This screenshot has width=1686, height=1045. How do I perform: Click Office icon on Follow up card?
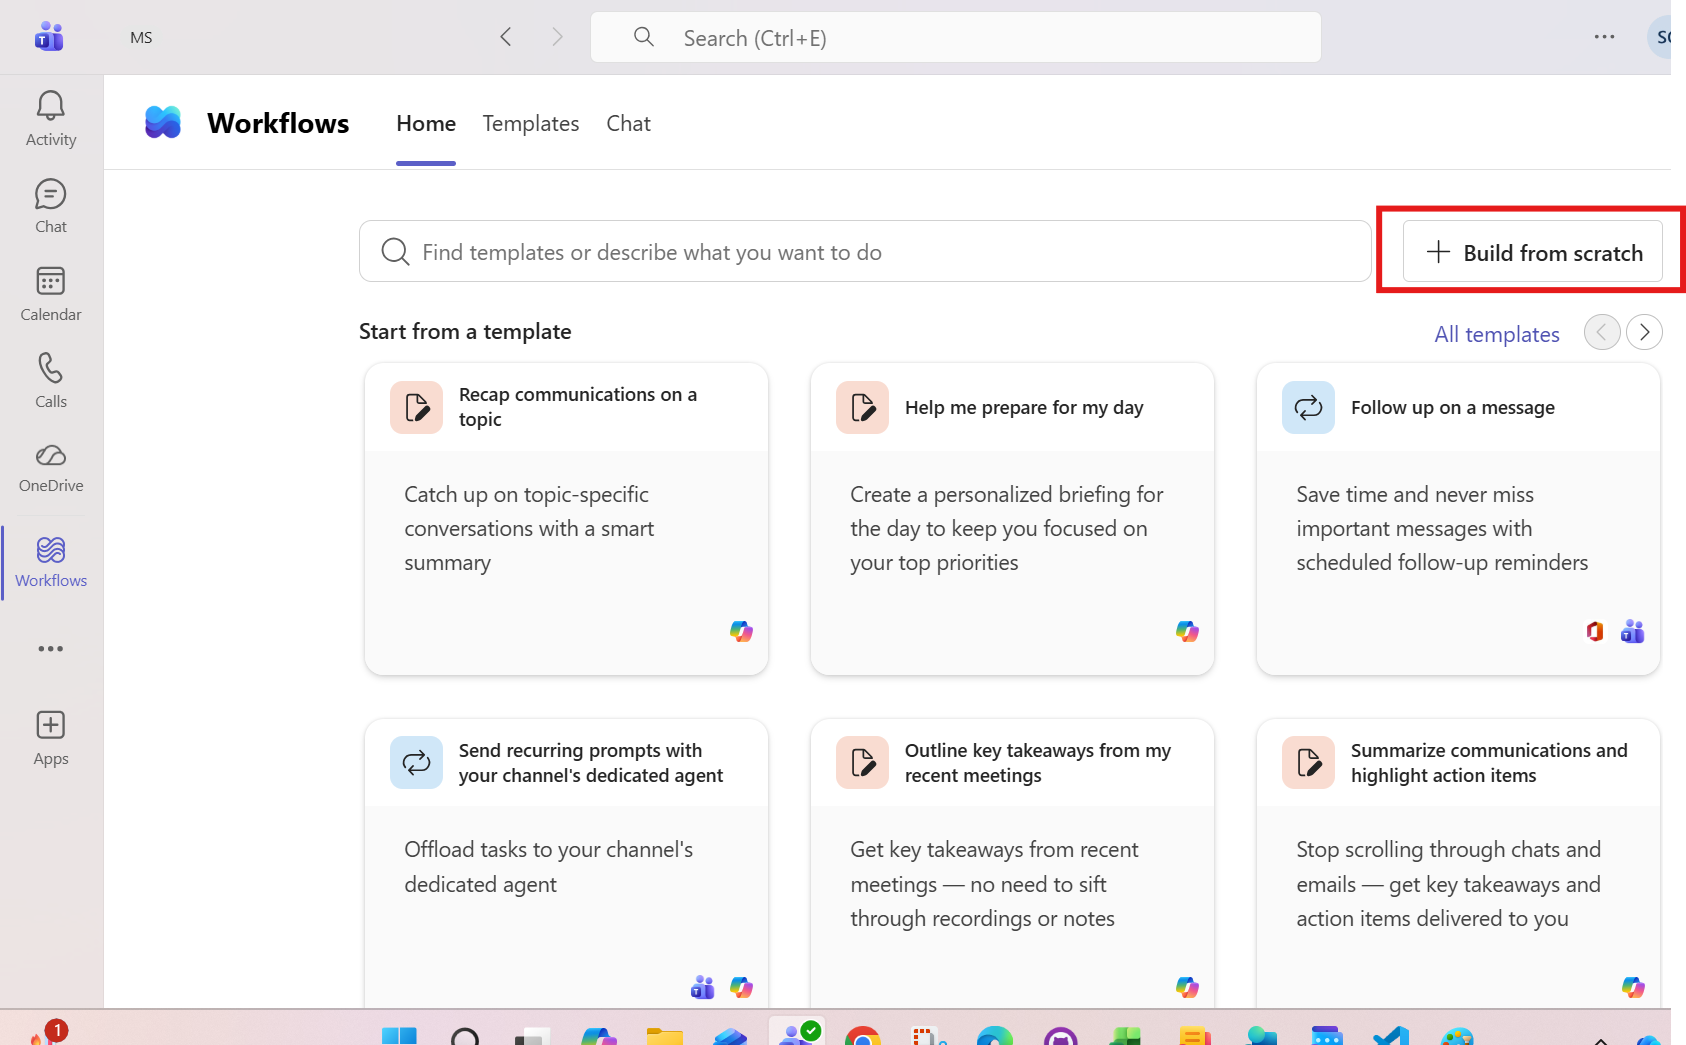(1595, 631)
